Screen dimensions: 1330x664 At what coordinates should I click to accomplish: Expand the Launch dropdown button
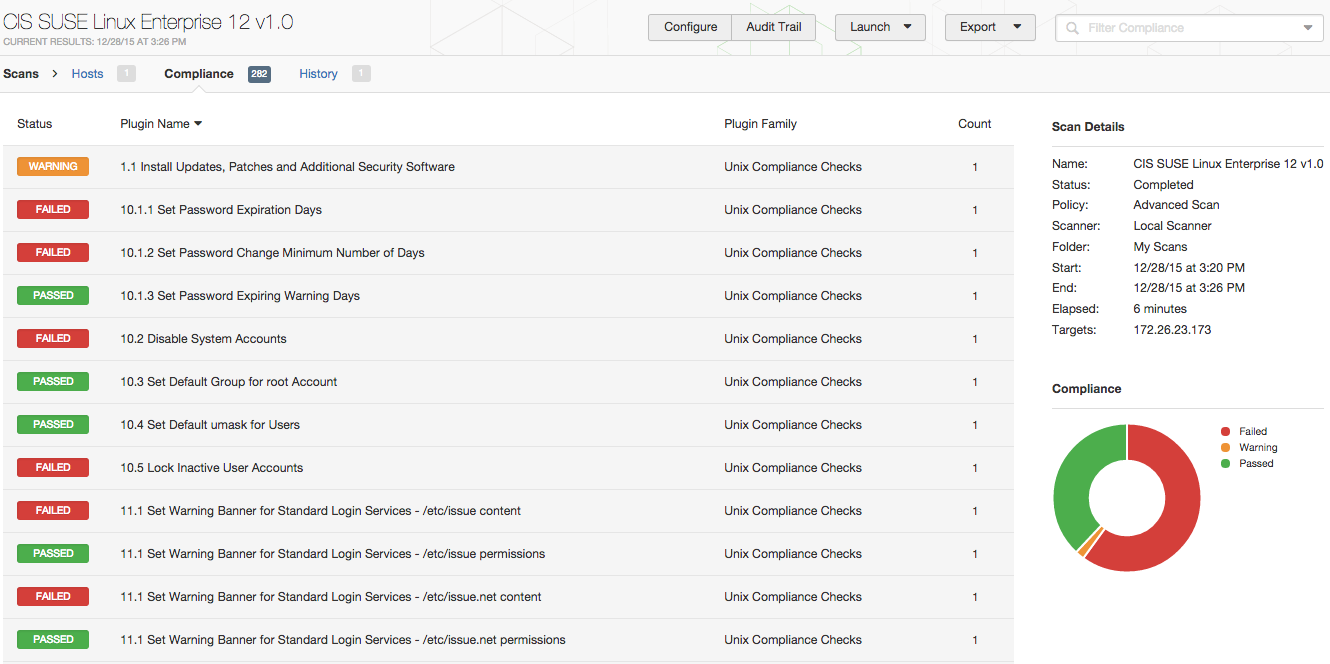point(880,27)
